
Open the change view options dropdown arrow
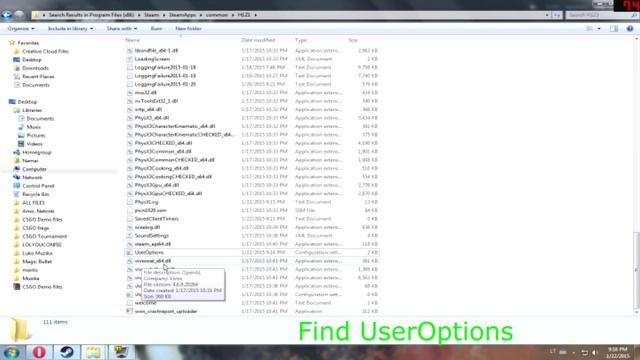(x=599, y=29)
